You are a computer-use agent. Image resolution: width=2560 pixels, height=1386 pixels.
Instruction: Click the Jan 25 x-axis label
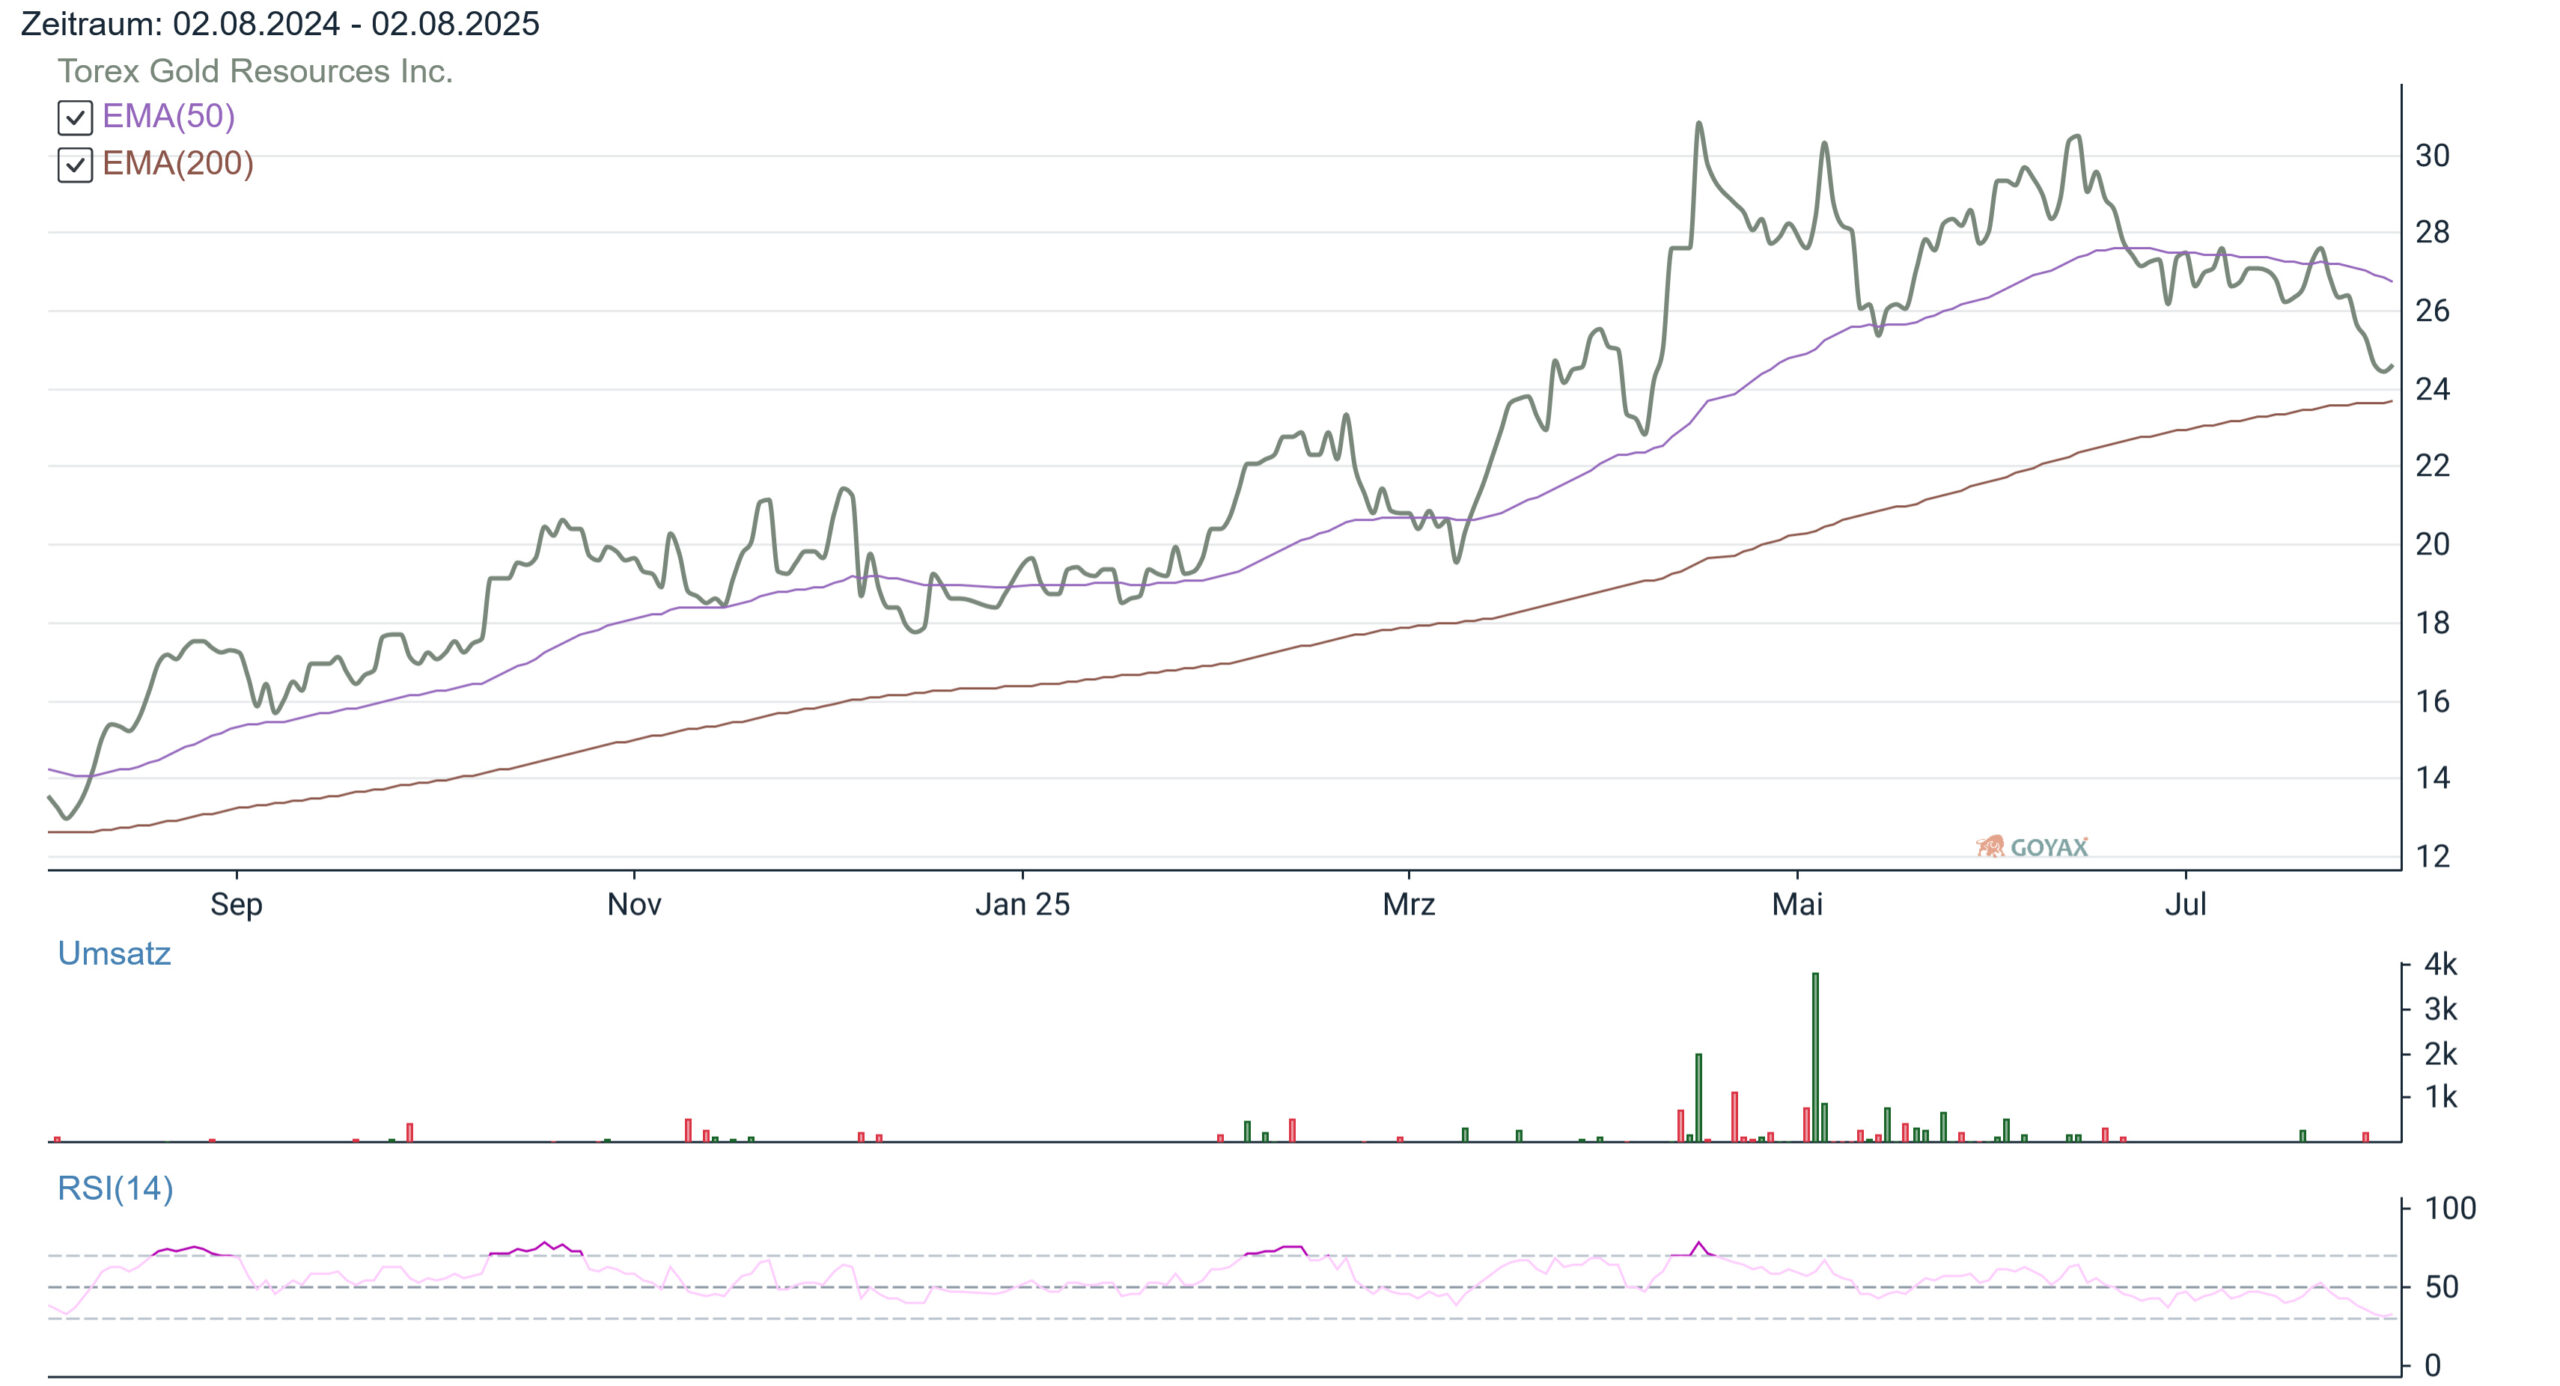(1022, 905)
